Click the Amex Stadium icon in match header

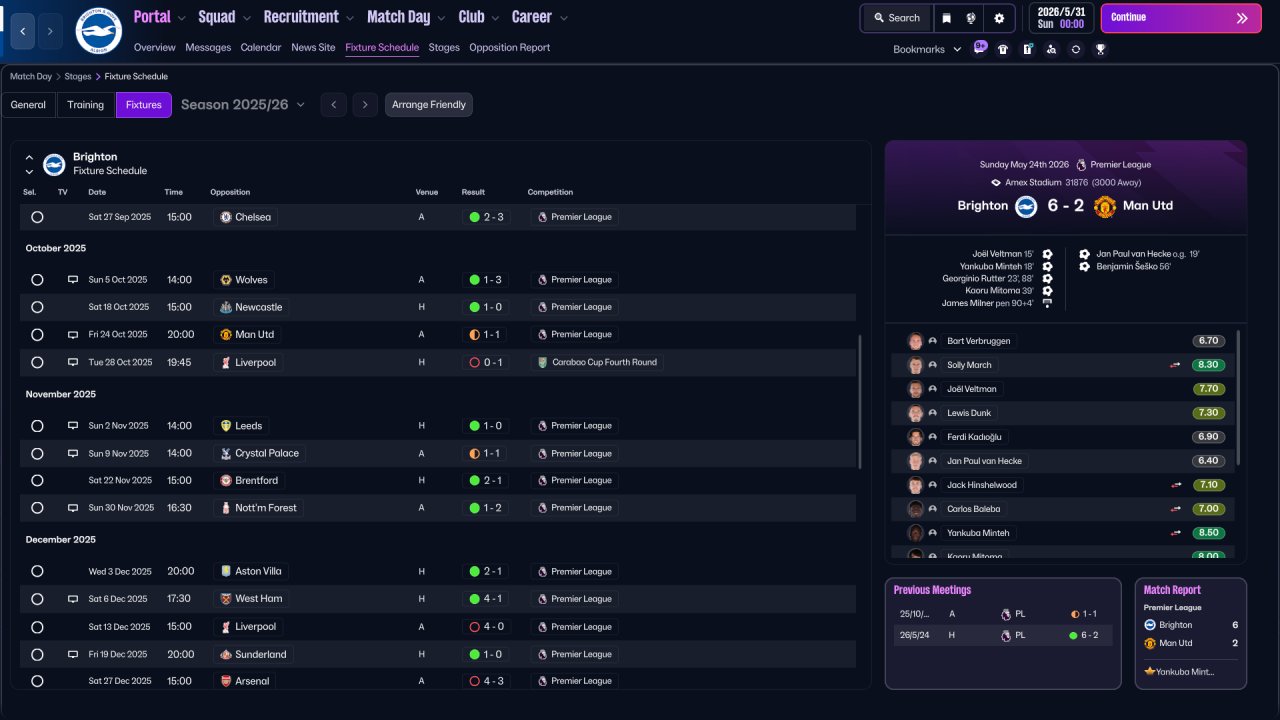996,183
